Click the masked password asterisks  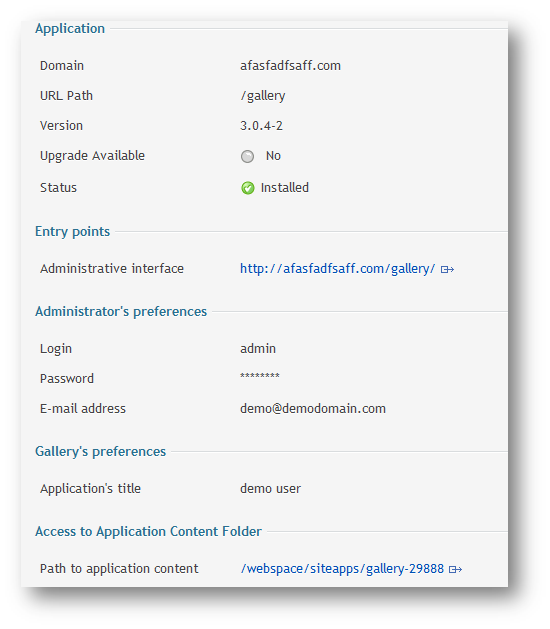pos(260,376)
